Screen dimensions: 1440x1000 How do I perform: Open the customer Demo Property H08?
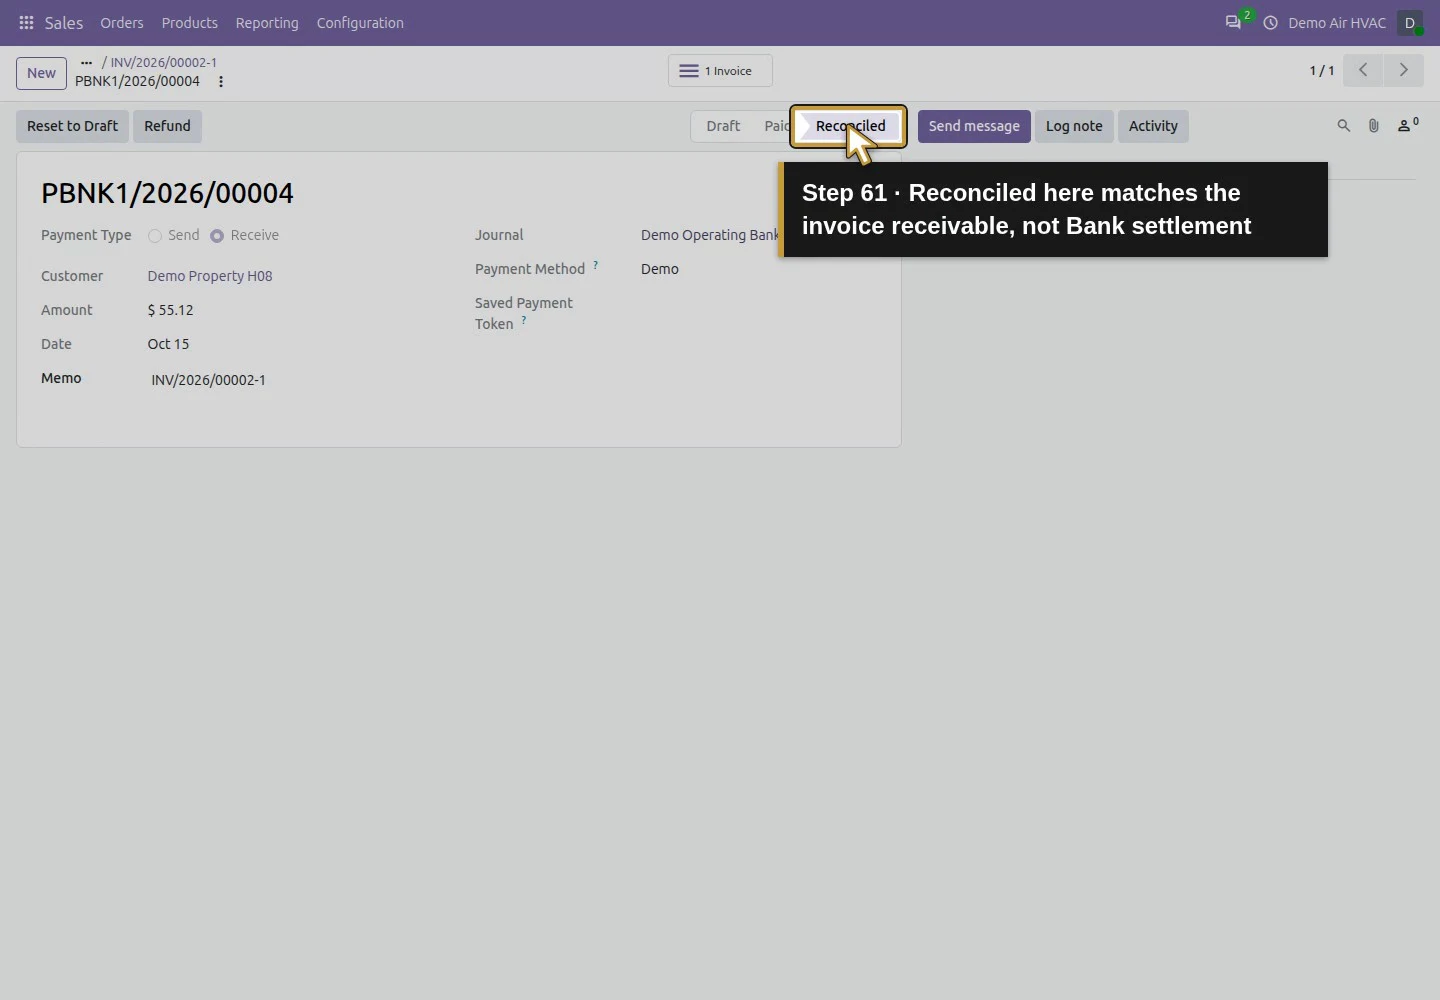210,276
